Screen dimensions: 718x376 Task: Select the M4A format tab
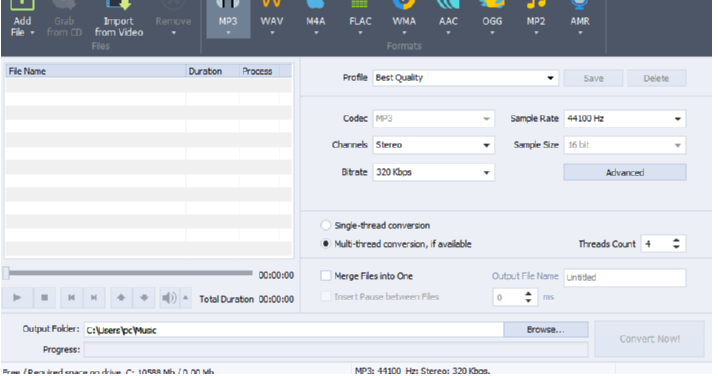coord(315,19)
